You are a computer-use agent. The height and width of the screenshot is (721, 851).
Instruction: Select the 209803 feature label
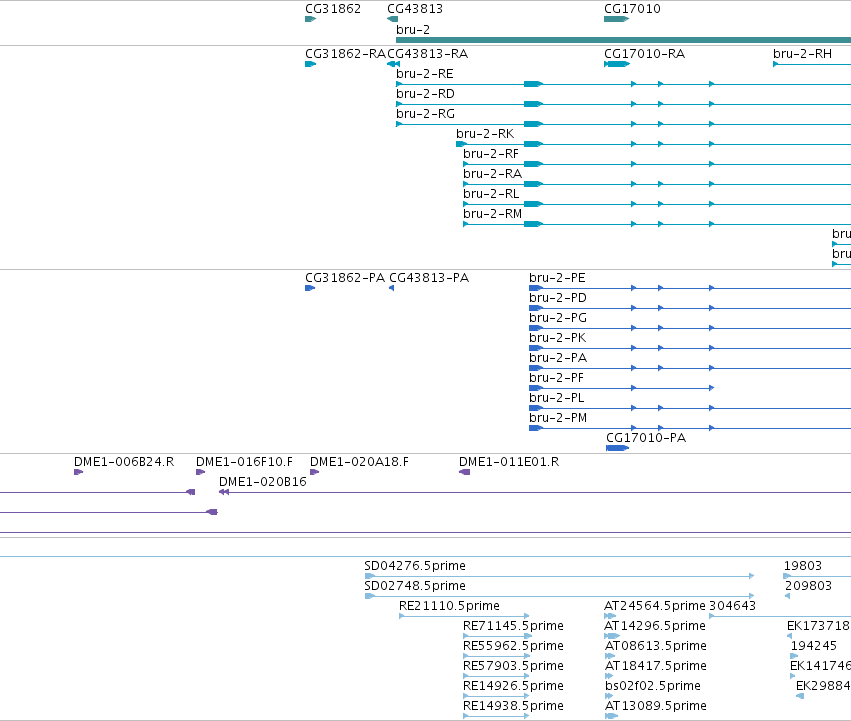pyautogui.click(x=808, y=586)
